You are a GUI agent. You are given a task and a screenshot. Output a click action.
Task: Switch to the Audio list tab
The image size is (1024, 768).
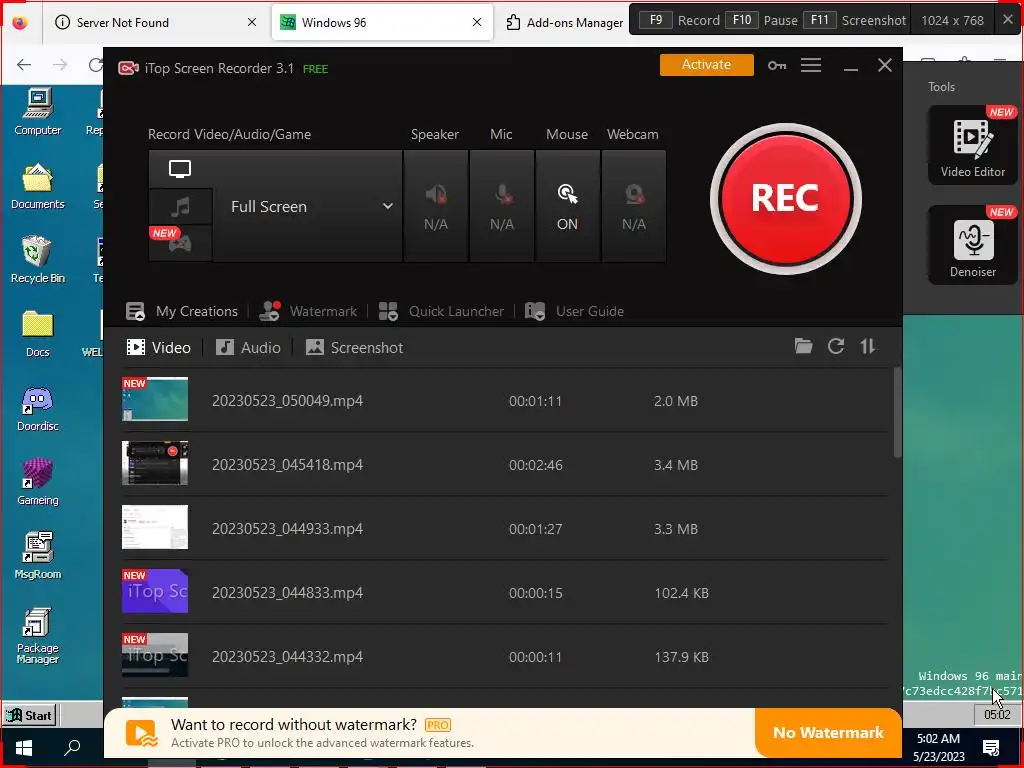(248, 347)
